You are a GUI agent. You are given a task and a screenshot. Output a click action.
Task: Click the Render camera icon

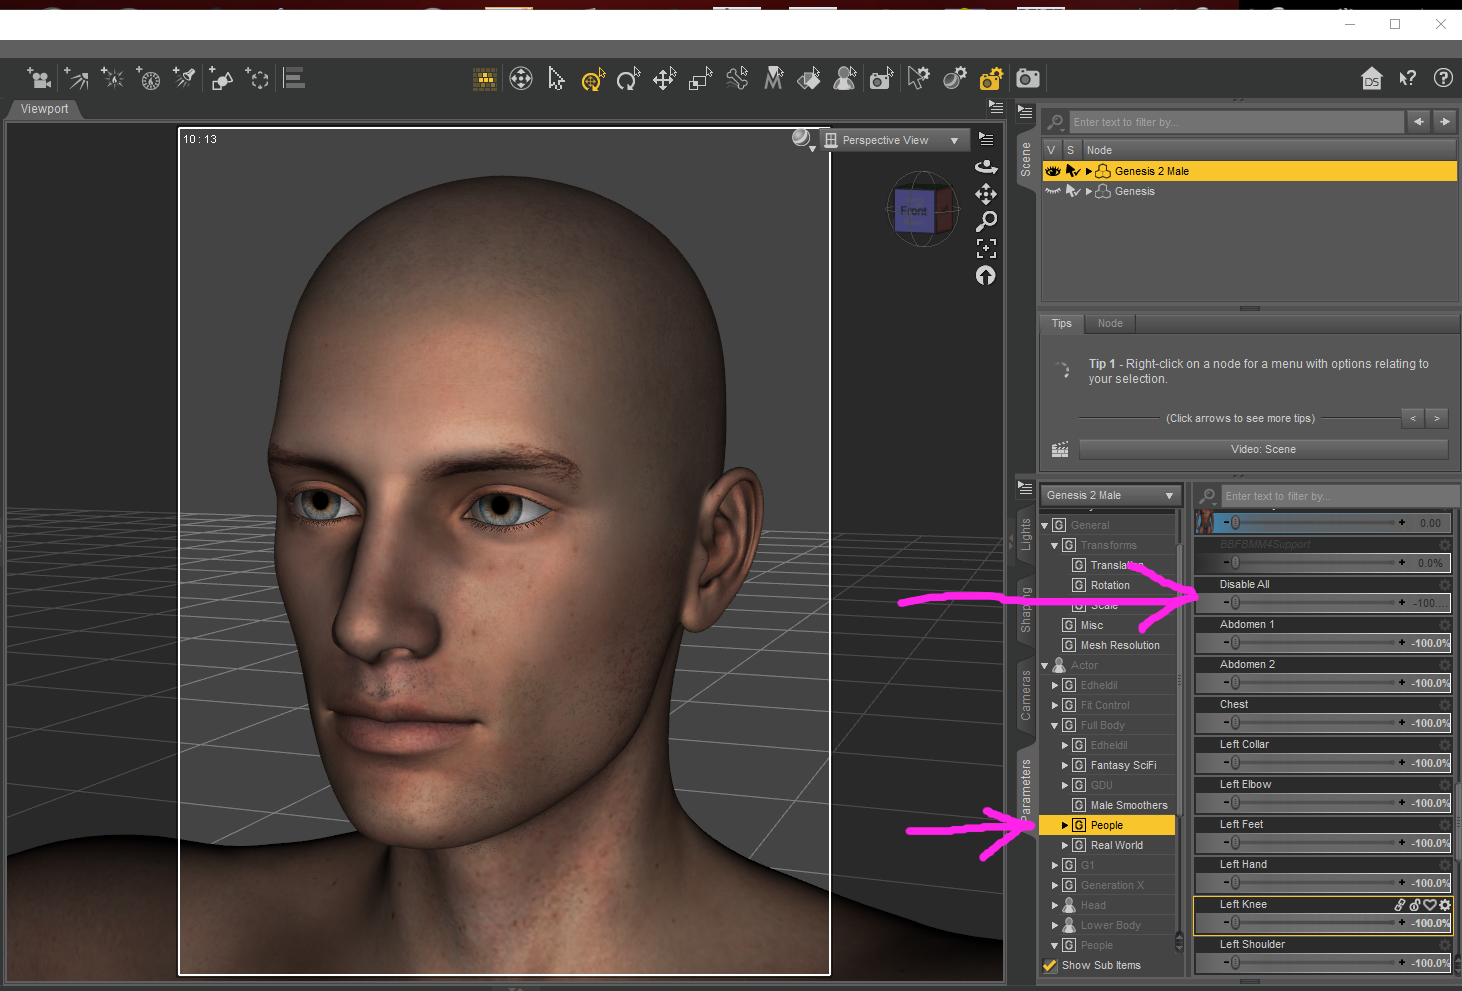point(1027,79)
